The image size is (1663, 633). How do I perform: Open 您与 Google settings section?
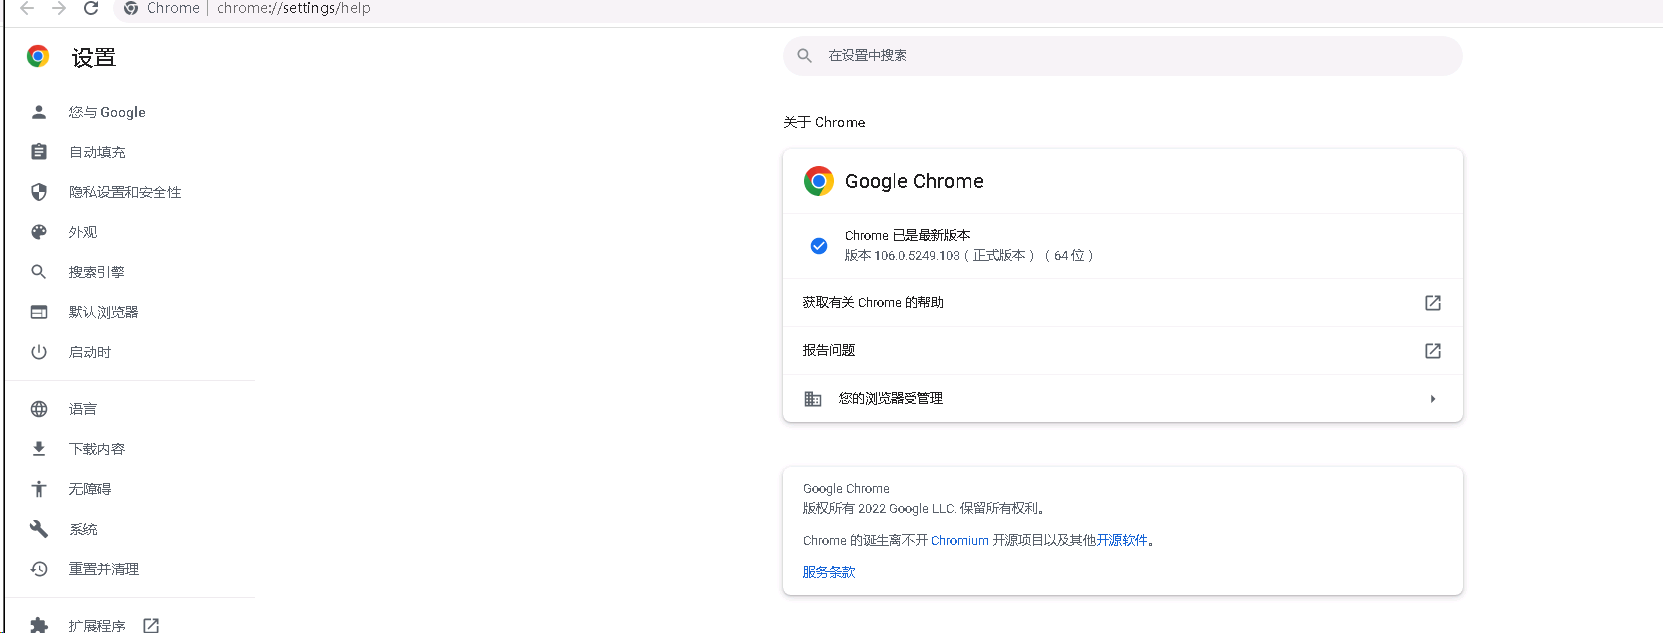click(107, 112)
